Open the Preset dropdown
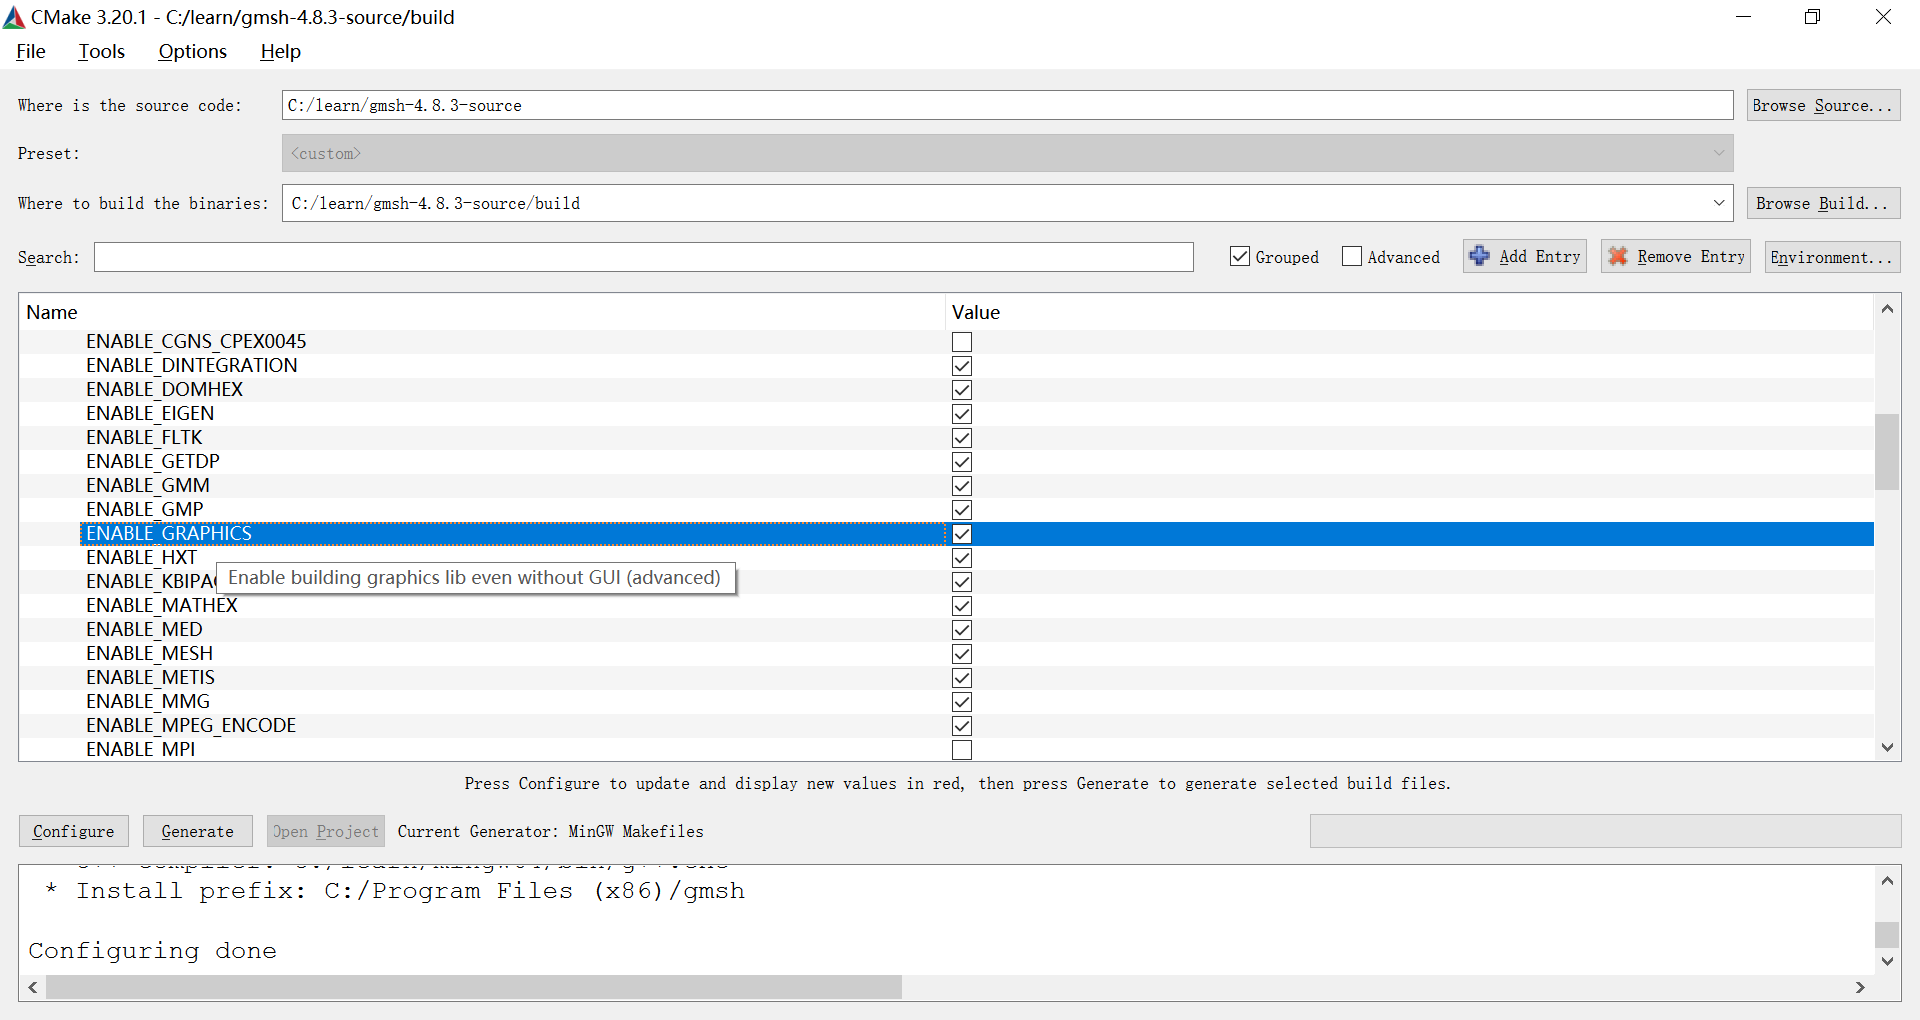Viewport: 1920px width, 1020px height. point(1718,153)
